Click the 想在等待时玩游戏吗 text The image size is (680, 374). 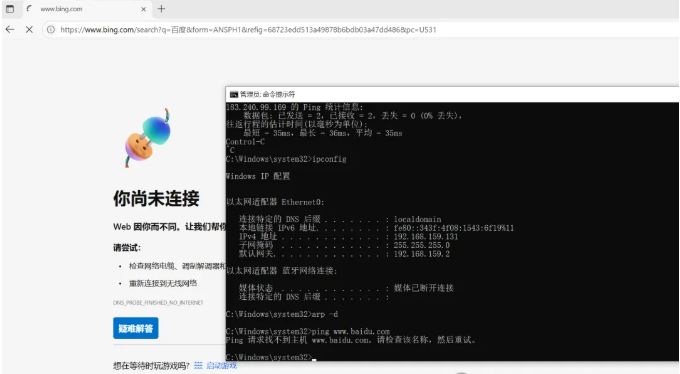[x=151, y=365]
